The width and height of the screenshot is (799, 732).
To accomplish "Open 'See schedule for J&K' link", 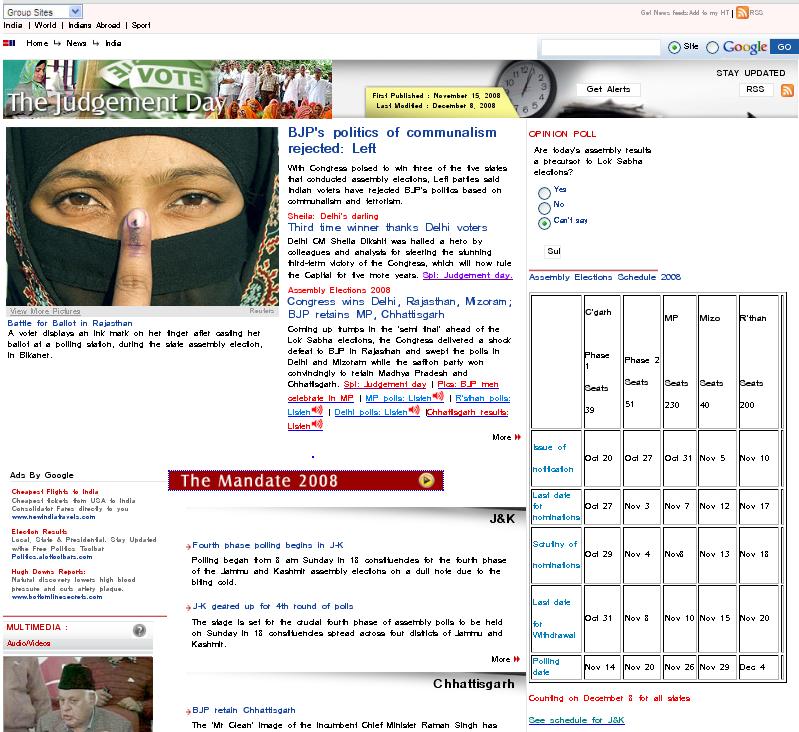I will tap(576, 720).
